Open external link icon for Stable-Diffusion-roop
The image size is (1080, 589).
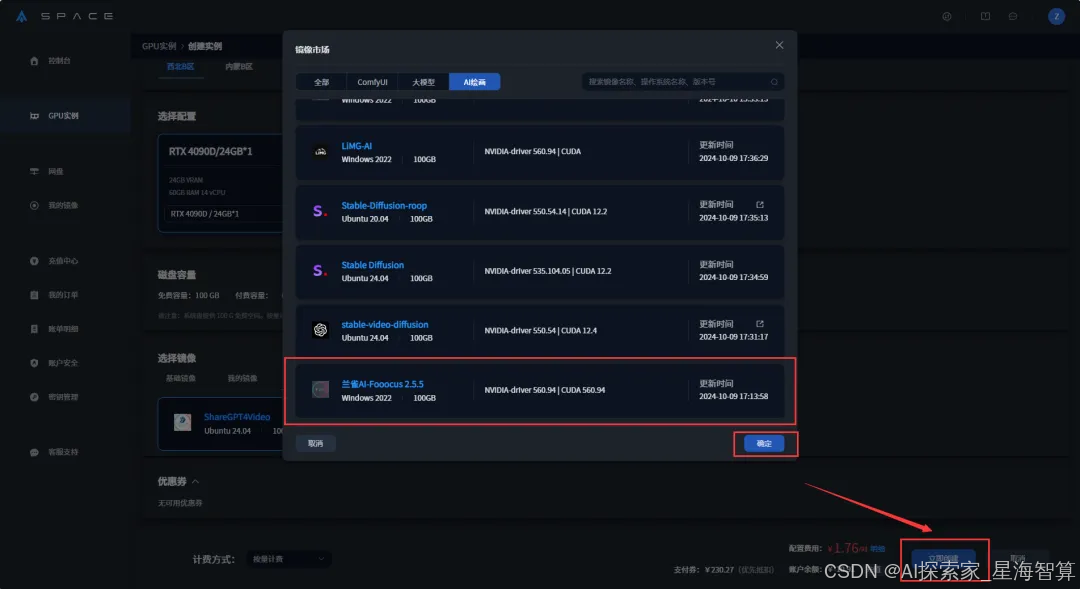pos(760,205)
